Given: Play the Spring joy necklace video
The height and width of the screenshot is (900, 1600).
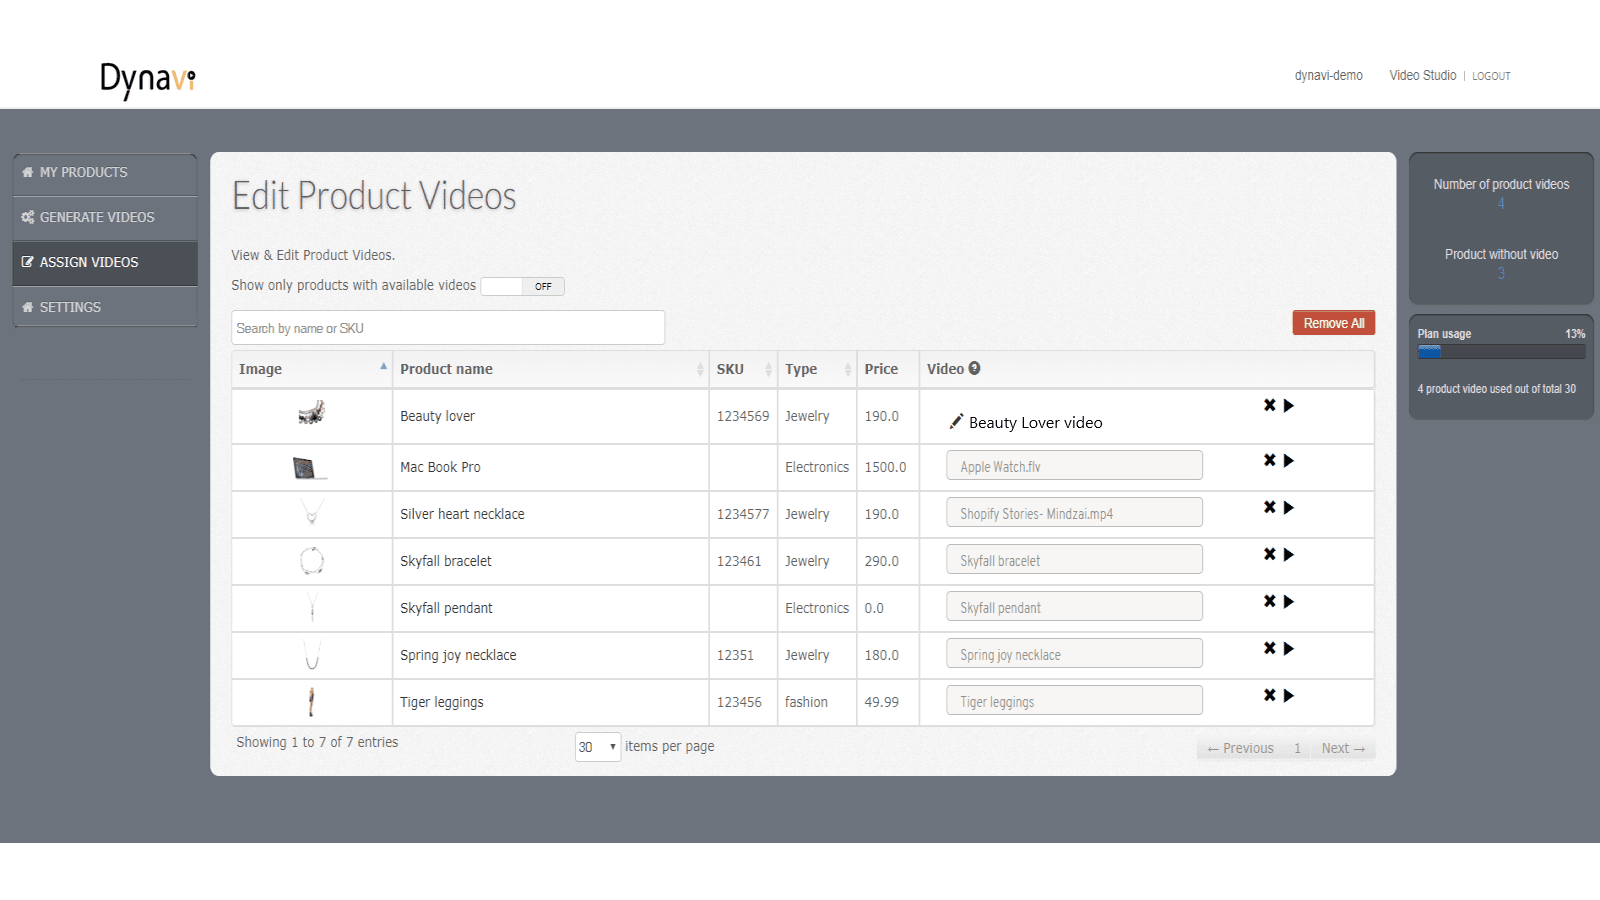Looking at the screenshot, I should [1289, 647].
